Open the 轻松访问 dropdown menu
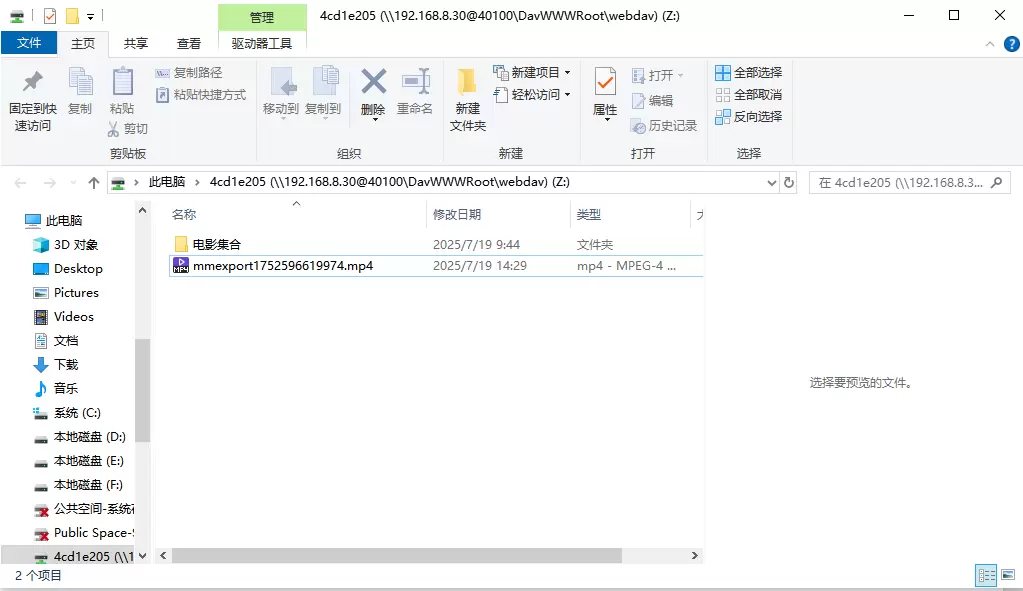The height and width of the screenshot is (591, 1023). coord(567,95)
